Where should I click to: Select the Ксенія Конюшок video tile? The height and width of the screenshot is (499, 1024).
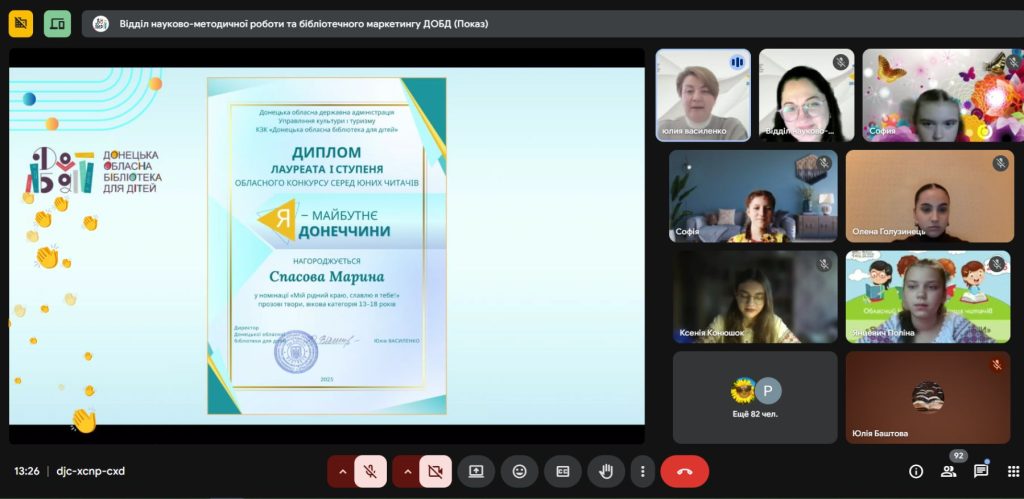(x=755, y=297)
